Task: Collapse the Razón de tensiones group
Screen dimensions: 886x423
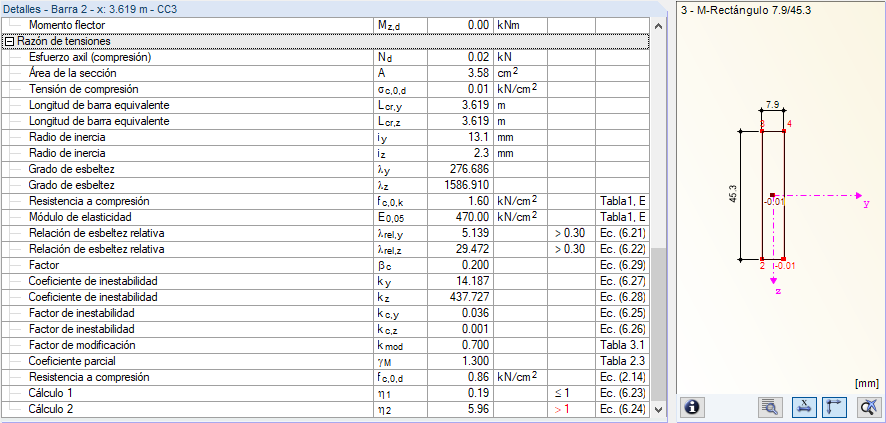Action: 10,41
